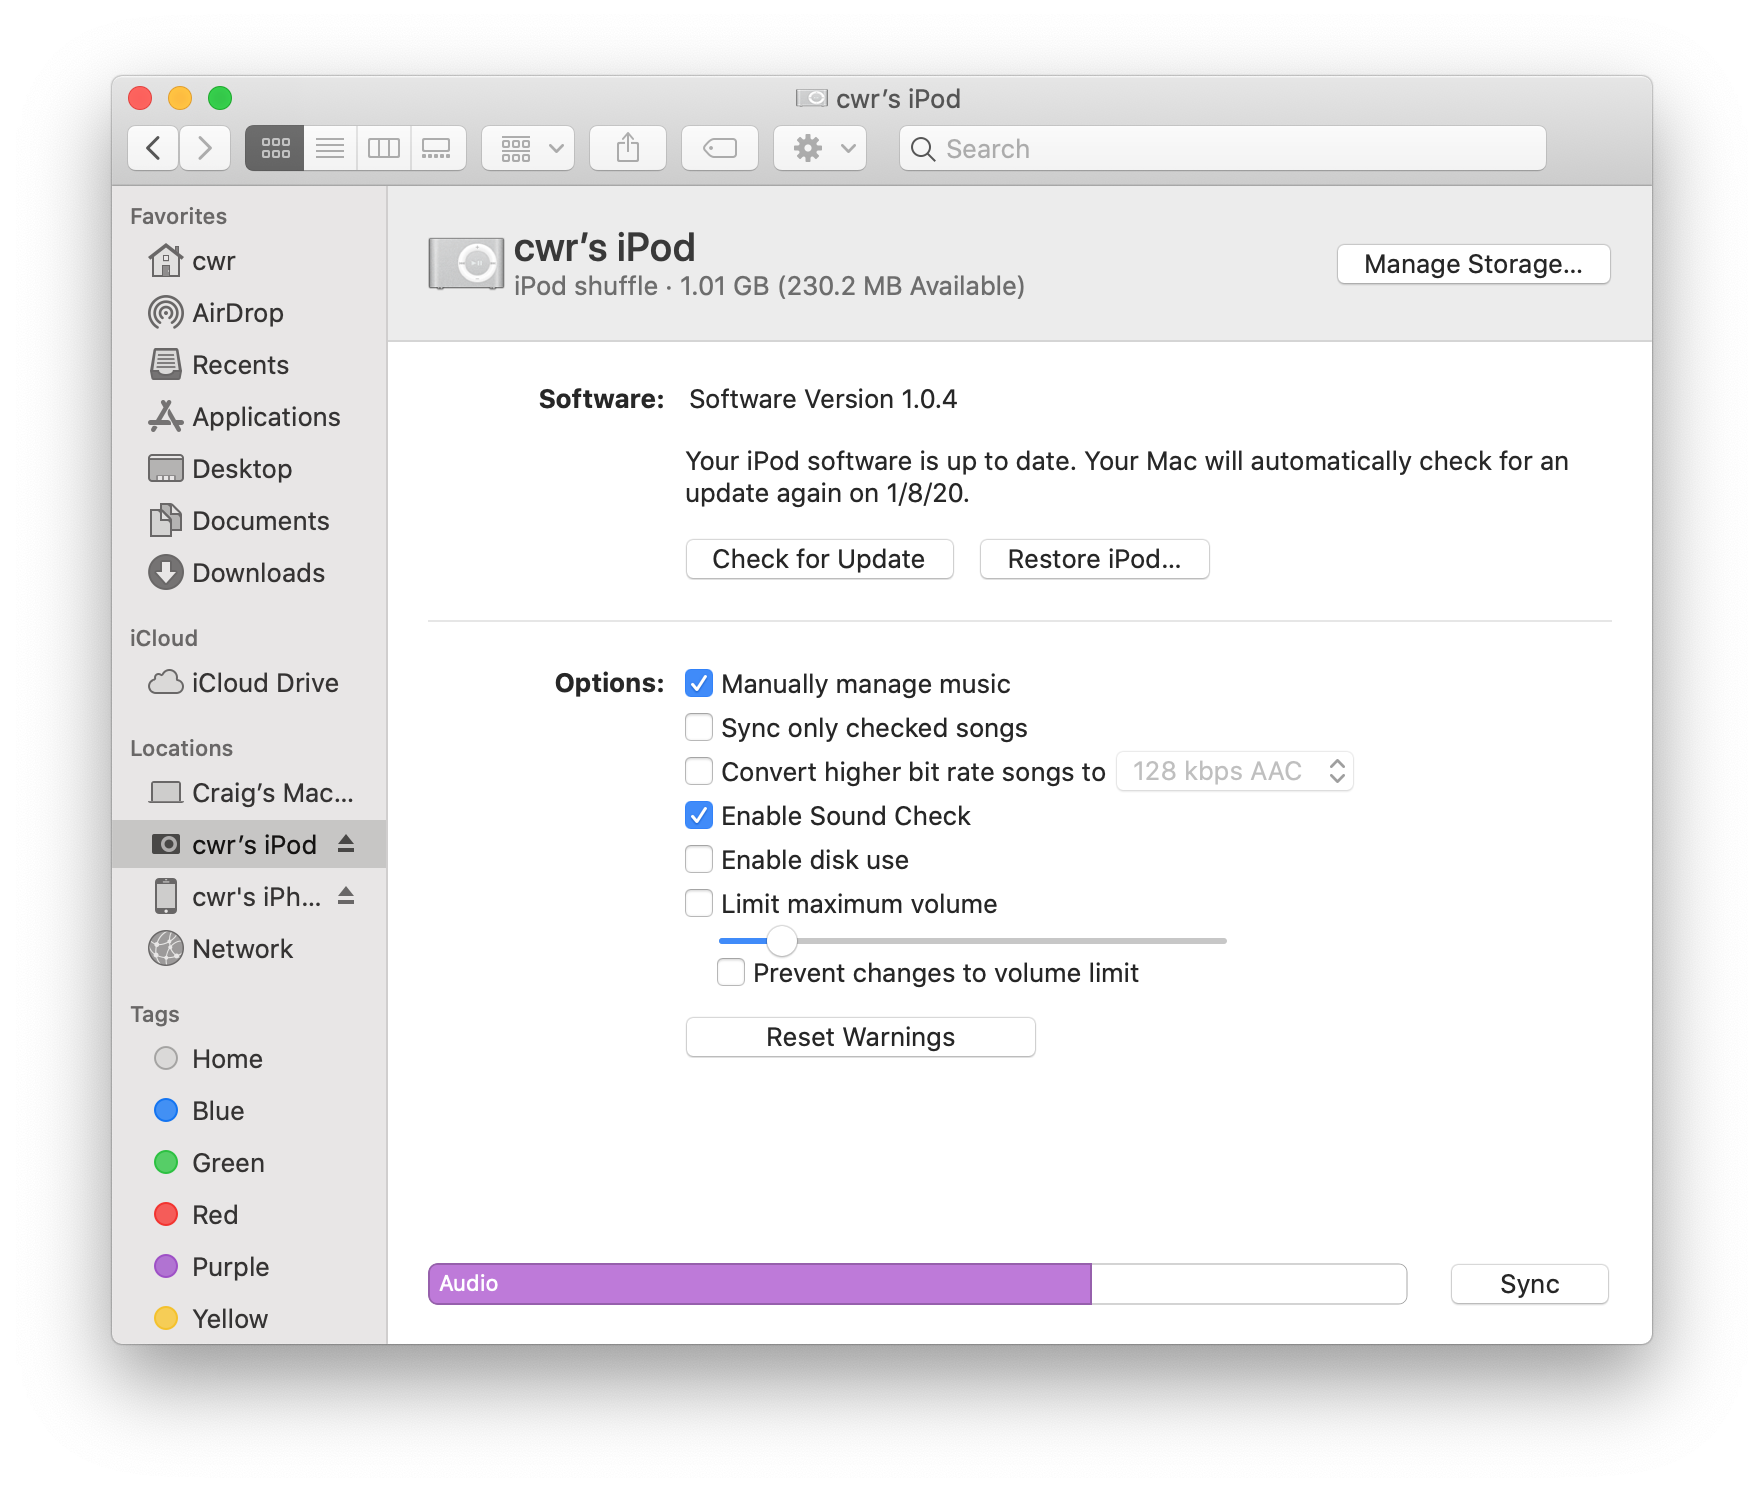Screen dimensions: 1764x1492
Task: Switch to icon view in toolbar
Action: click(275, 149)
